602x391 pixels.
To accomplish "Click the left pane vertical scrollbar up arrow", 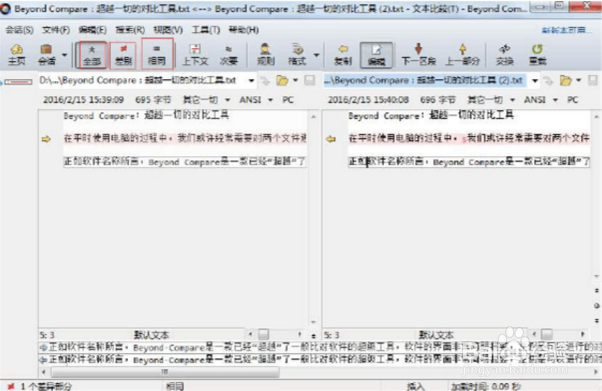I will 314,116.
